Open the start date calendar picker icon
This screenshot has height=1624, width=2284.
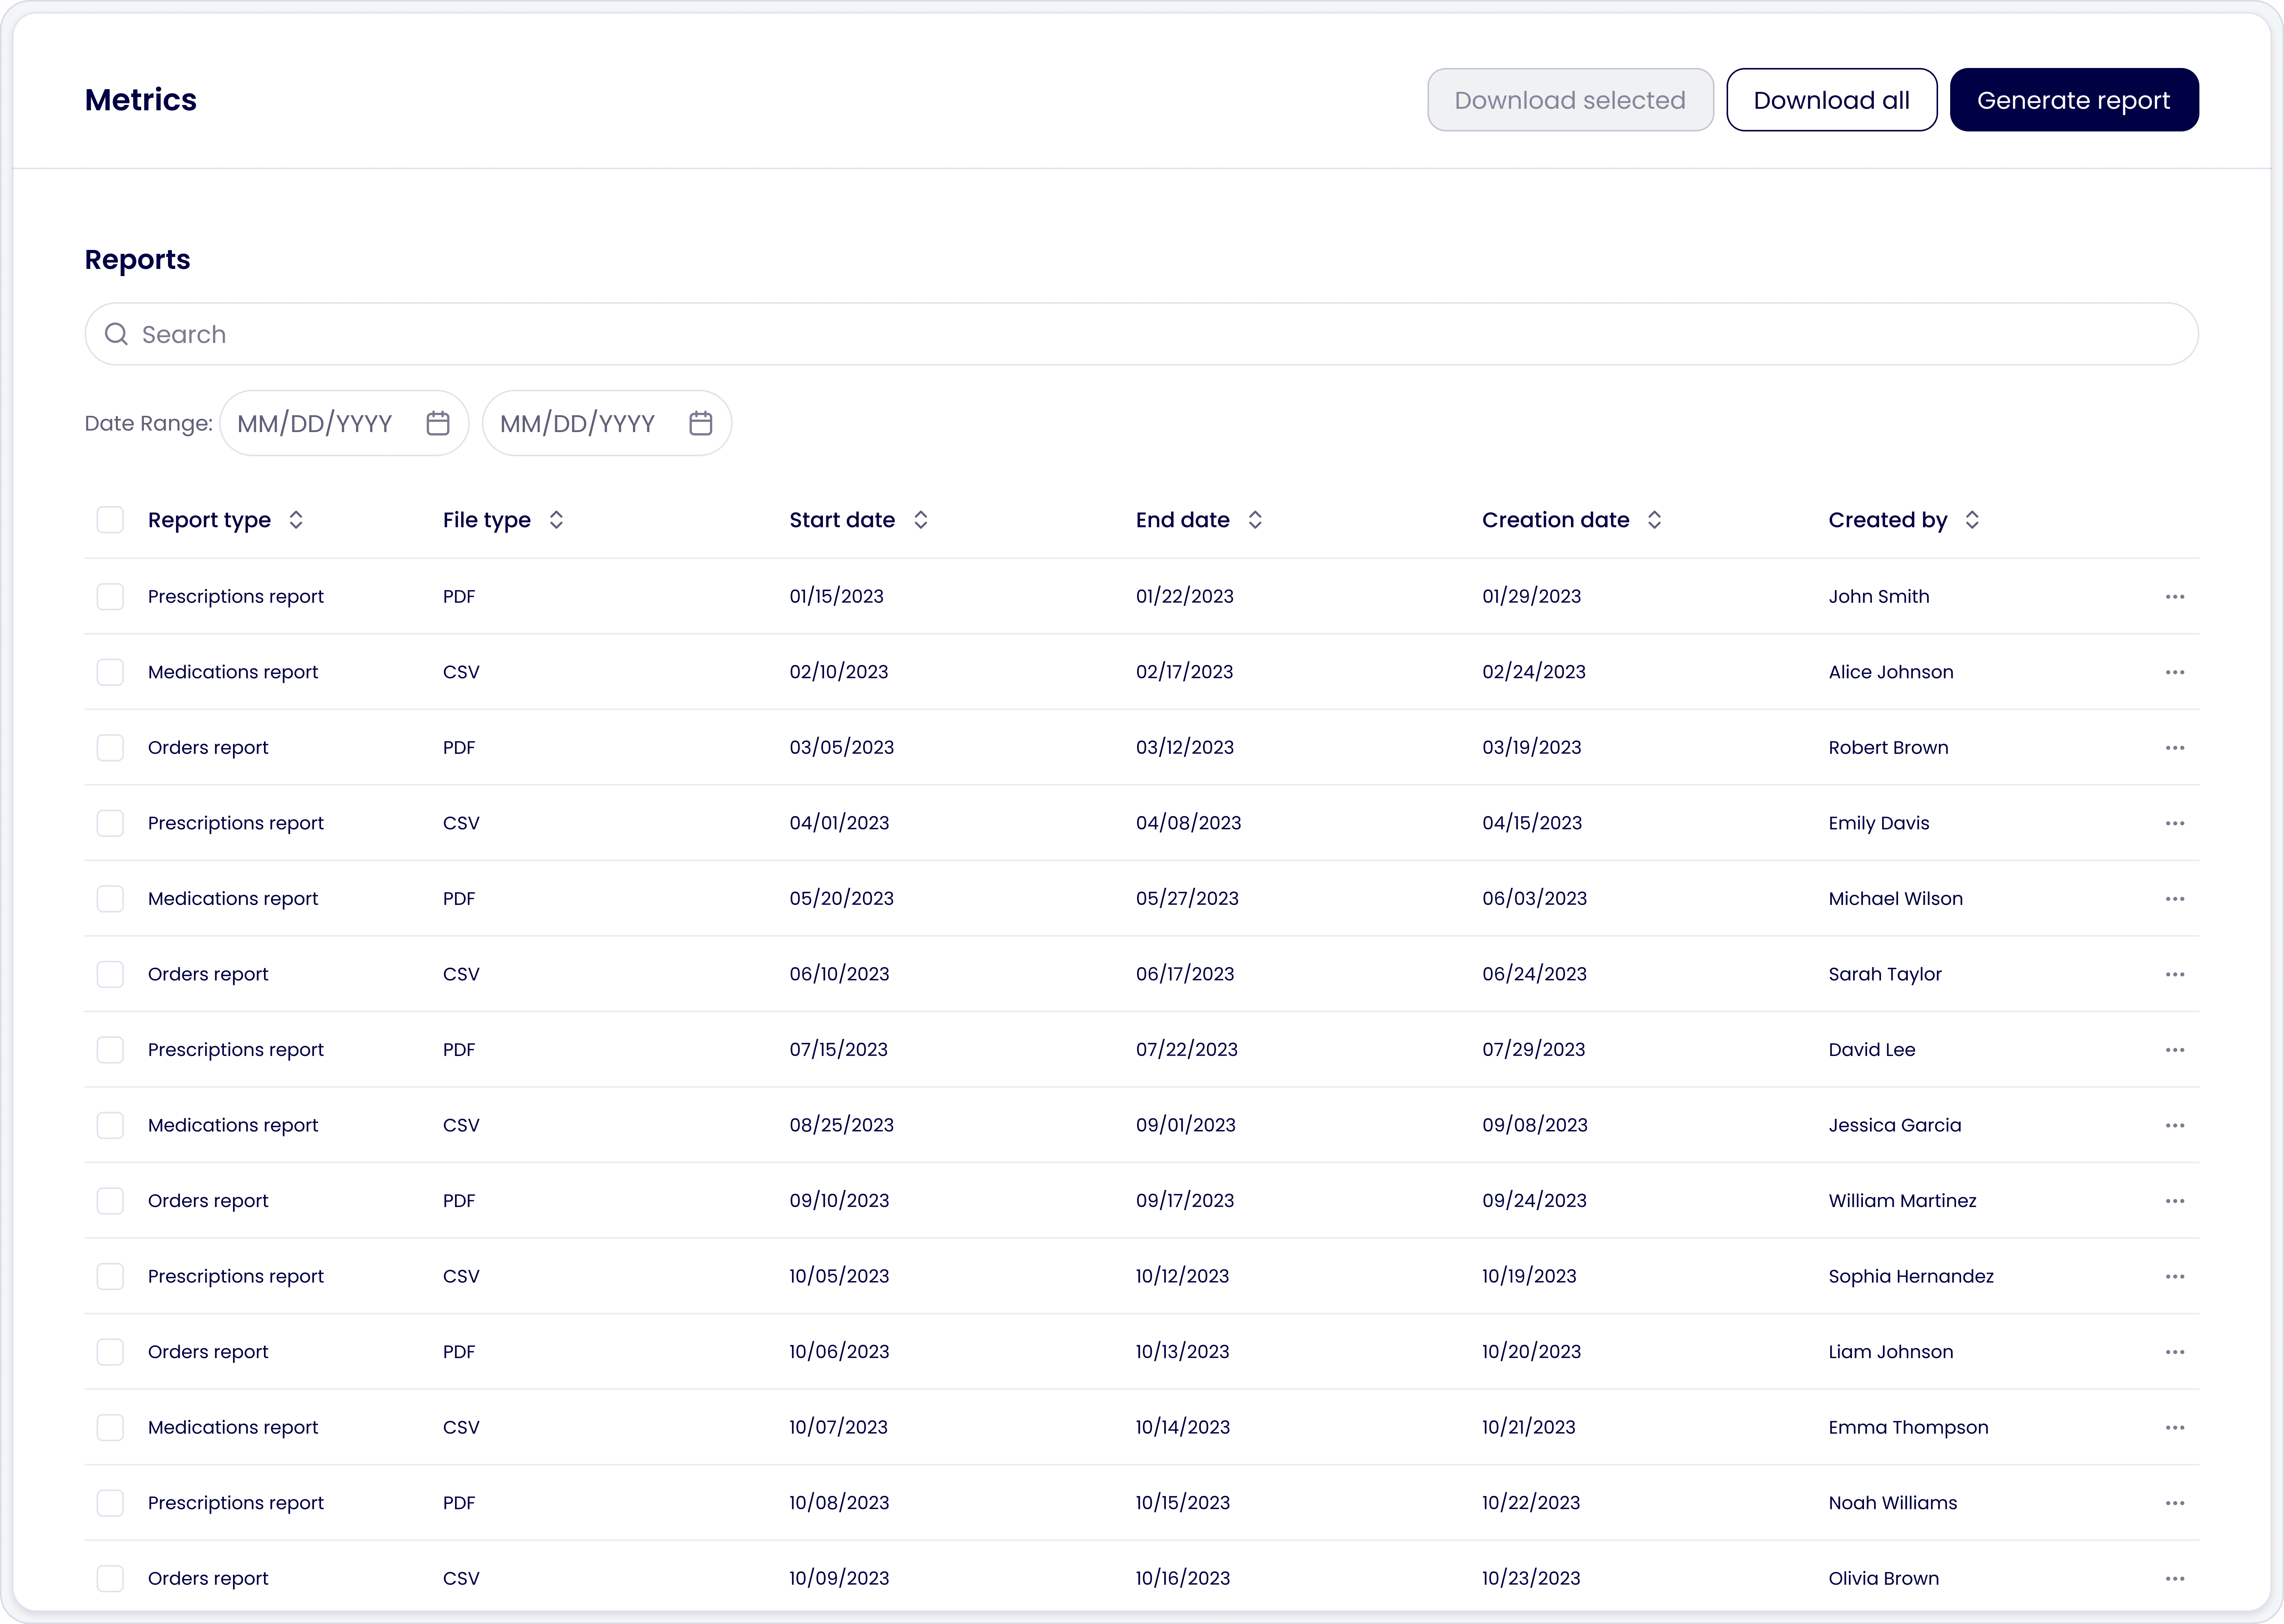[x=438, y=423]
